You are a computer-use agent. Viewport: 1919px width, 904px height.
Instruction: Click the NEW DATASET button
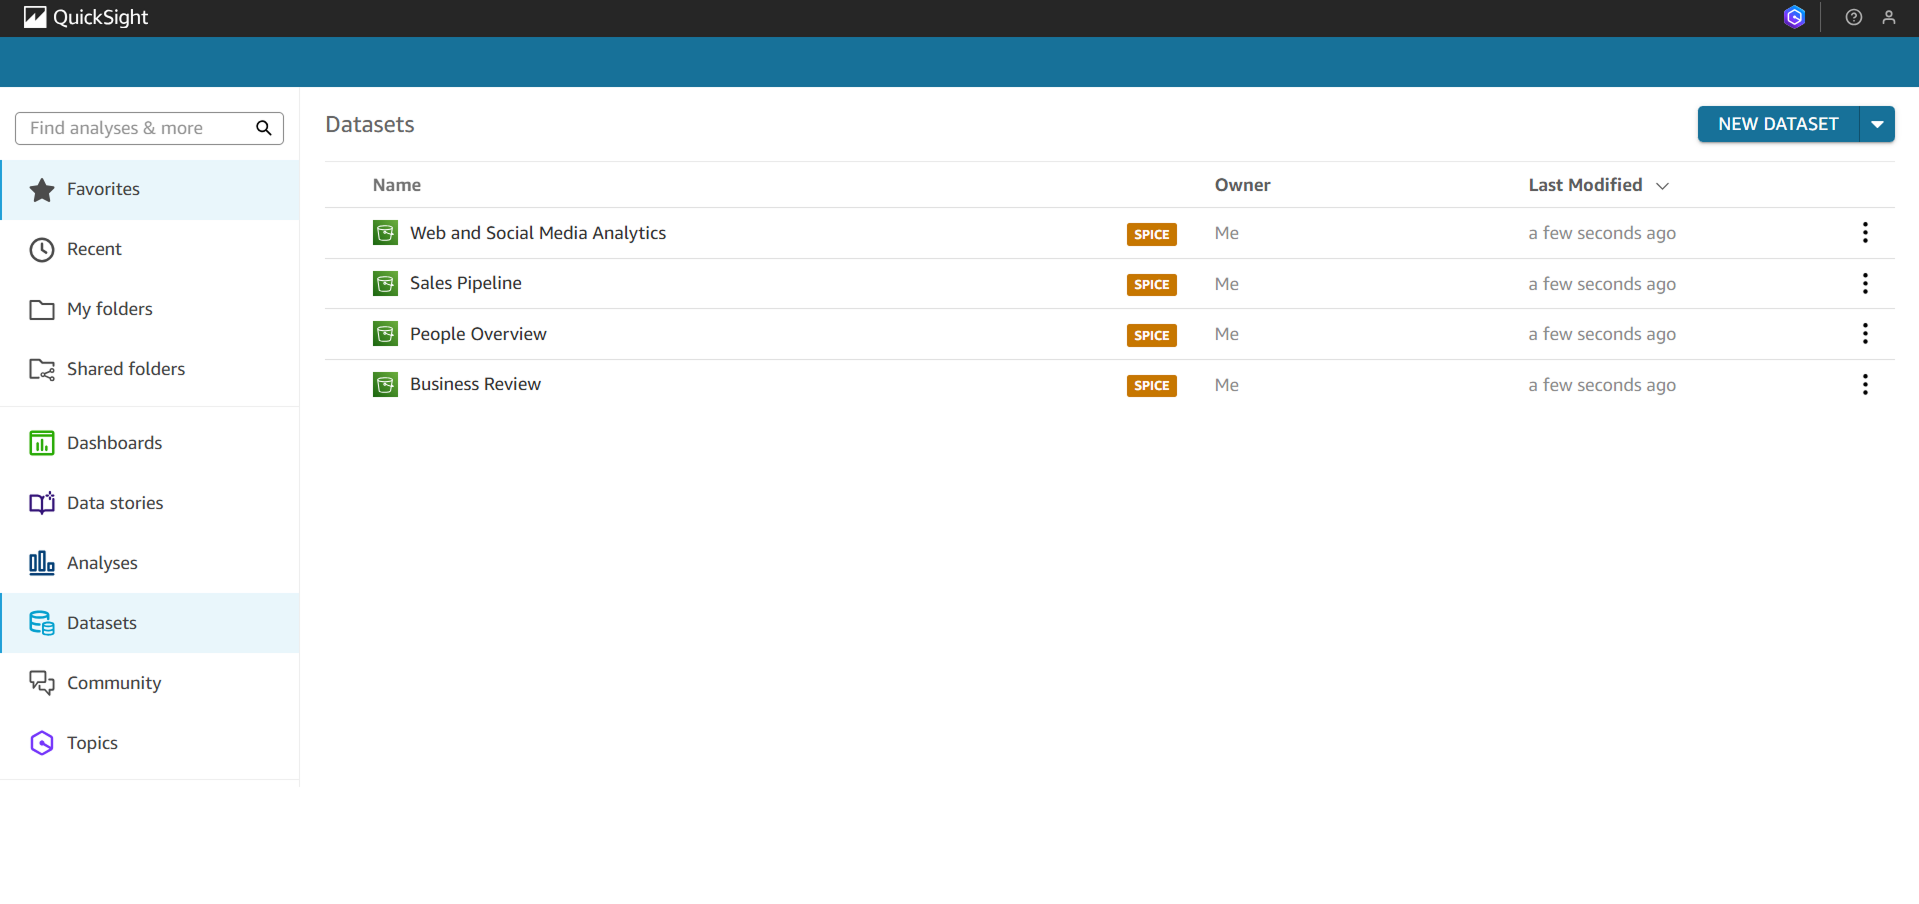(1777, 125)
